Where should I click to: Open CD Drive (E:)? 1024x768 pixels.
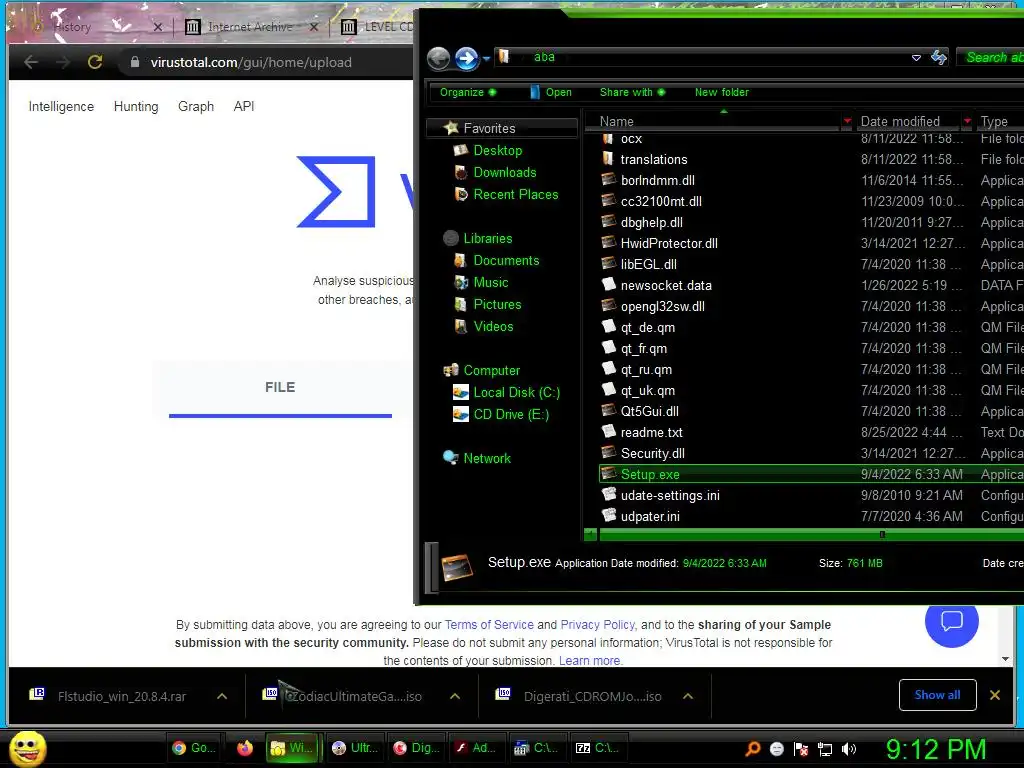(511, 415)
